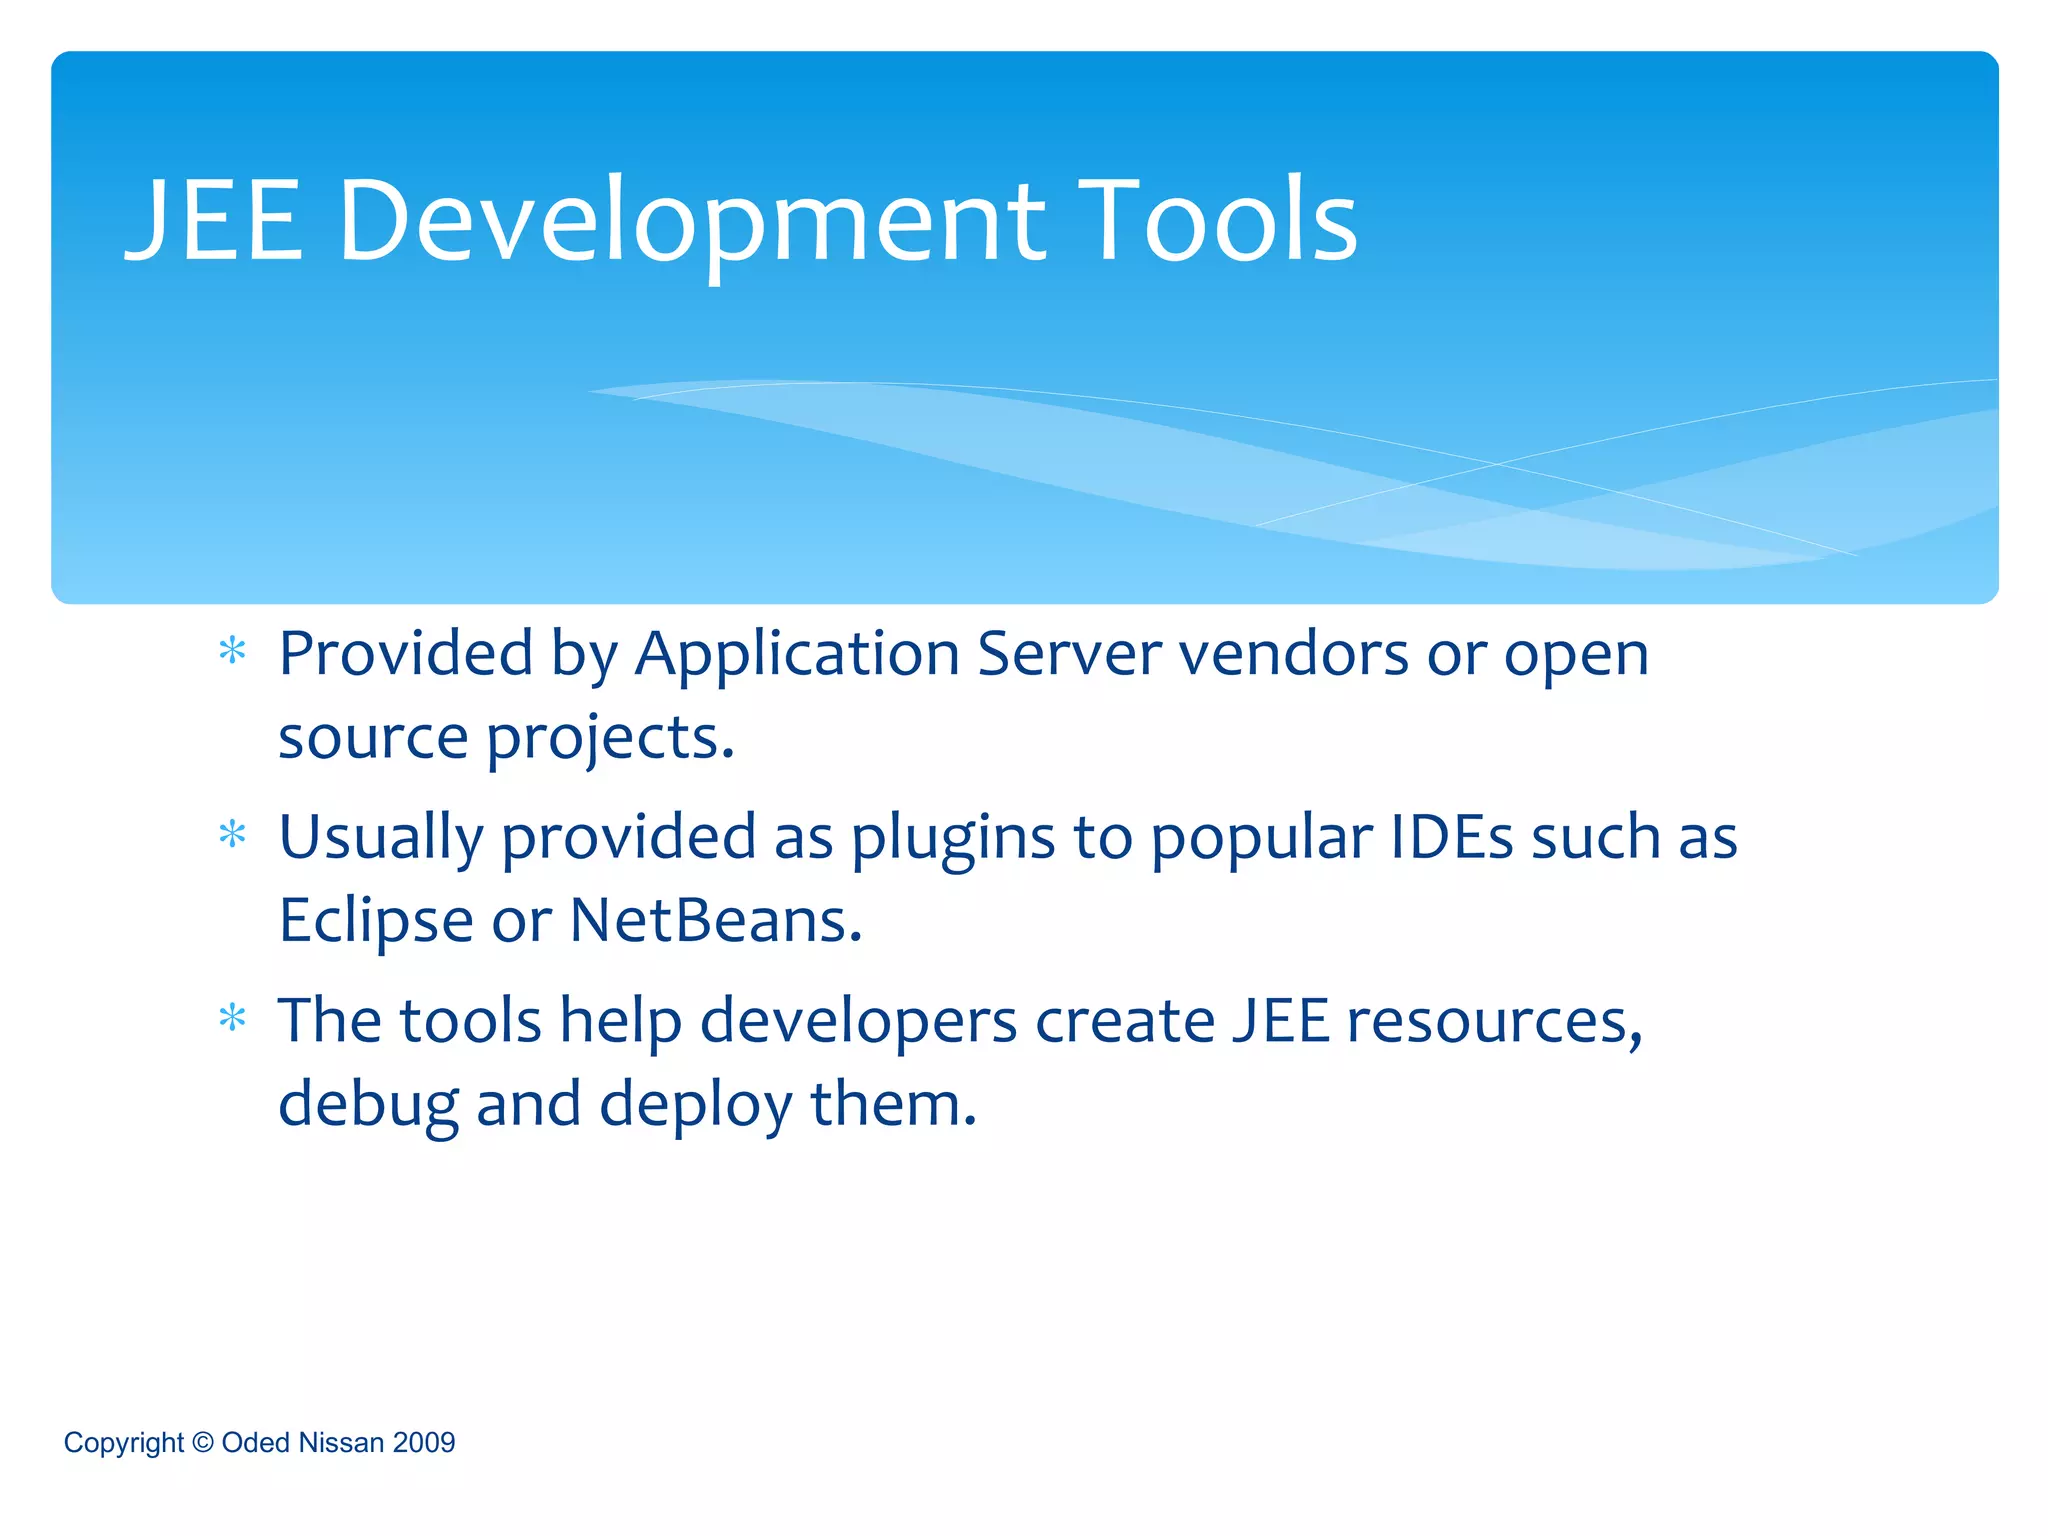Click the word 'plugins' in second bullet
This screenshot has width=2048, height=1536.
point(953,838)
